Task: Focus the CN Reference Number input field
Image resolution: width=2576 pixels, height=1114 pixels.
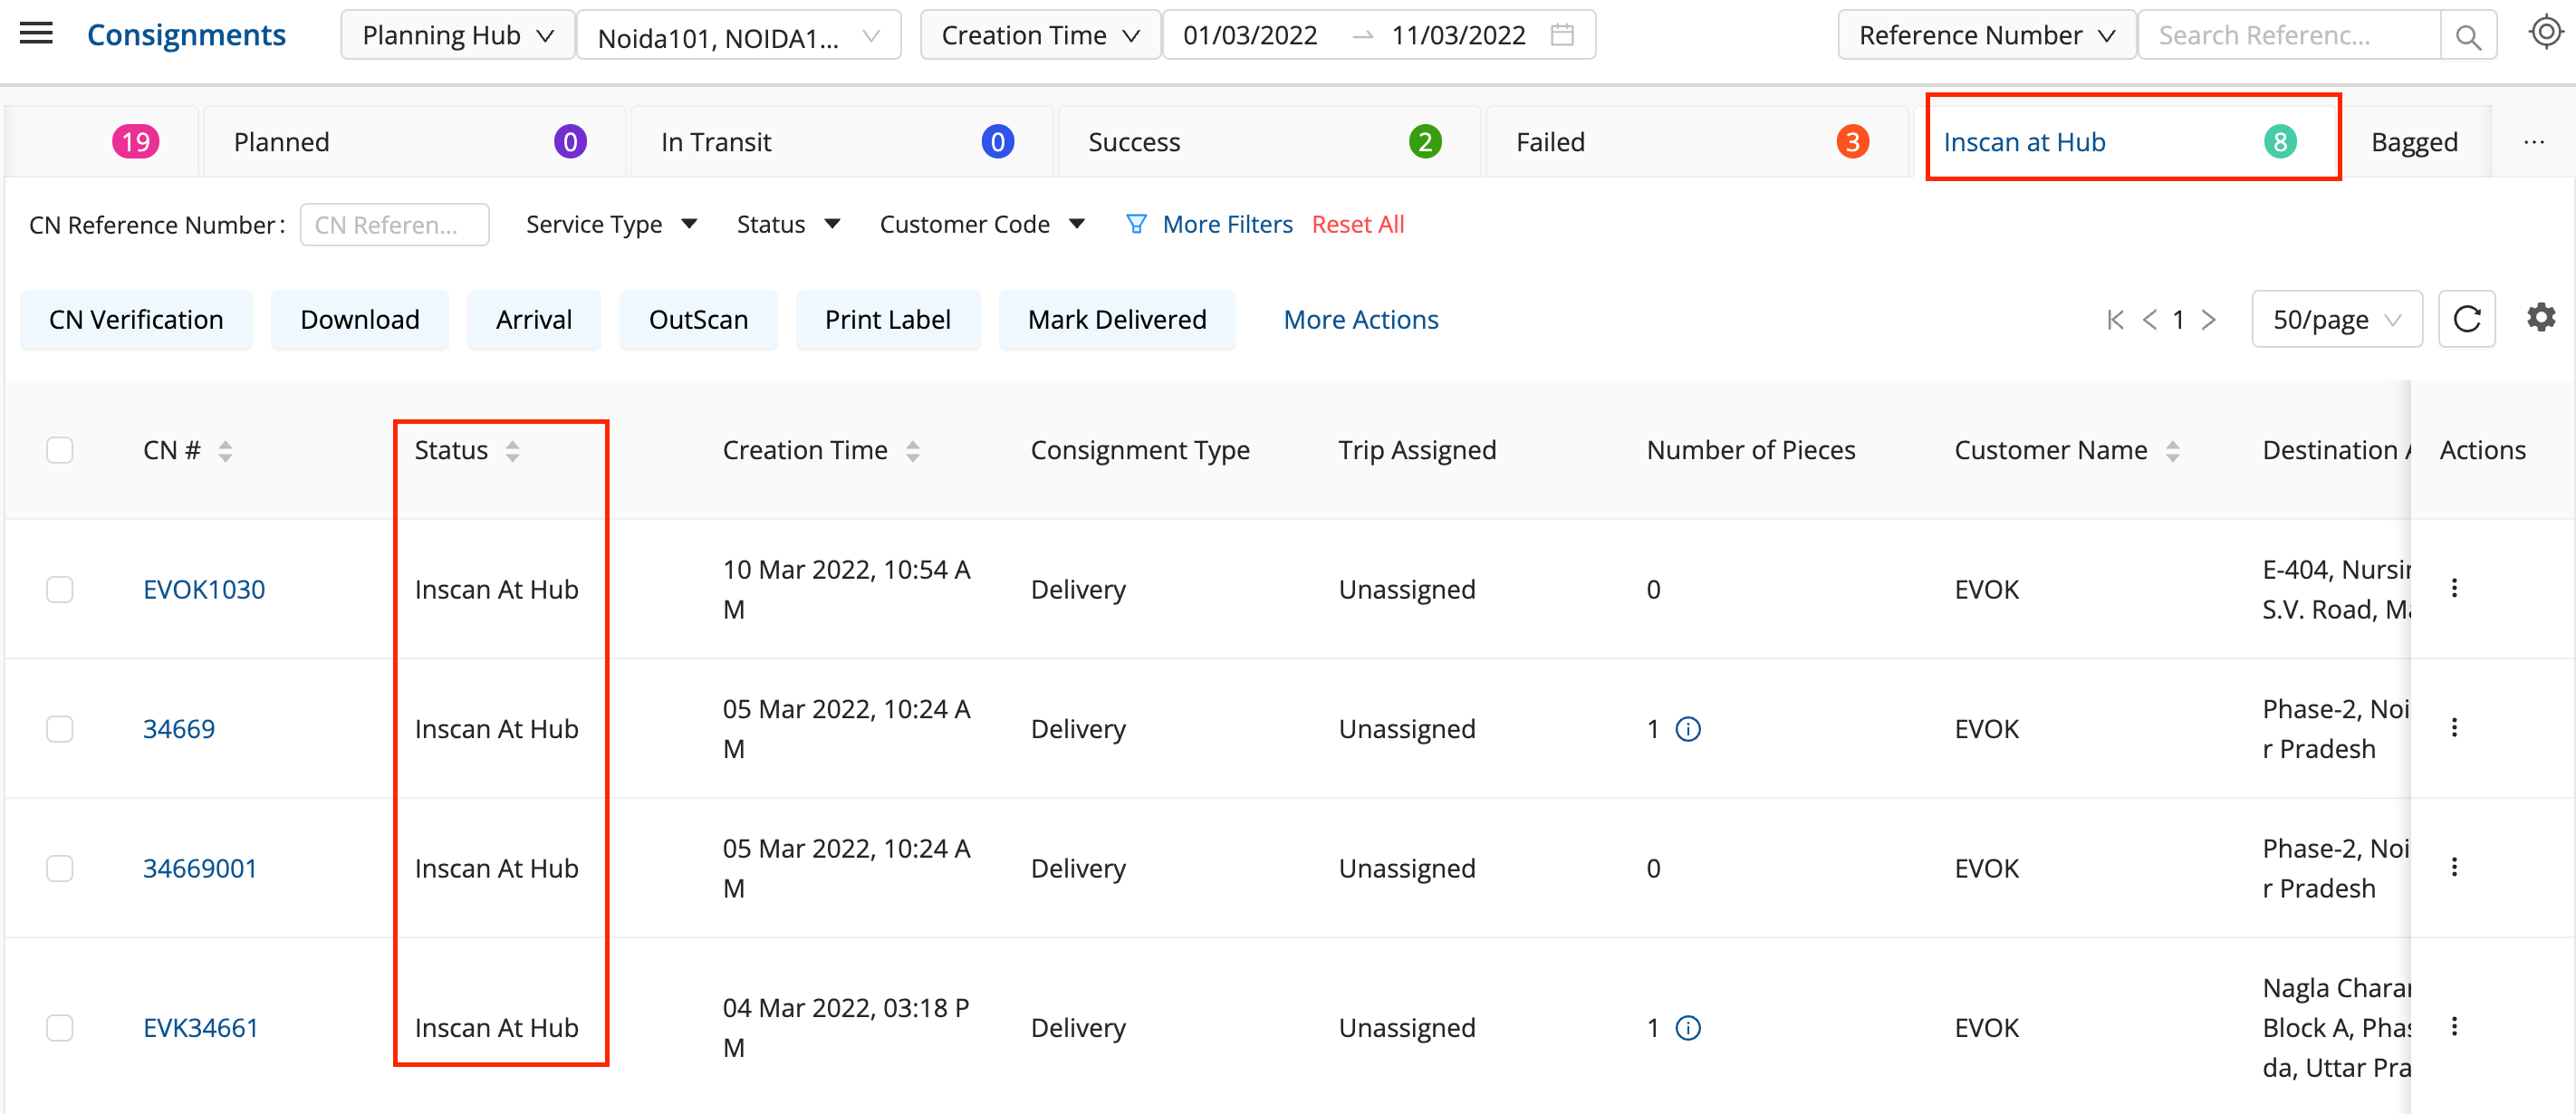Action: tap(394, 225)
